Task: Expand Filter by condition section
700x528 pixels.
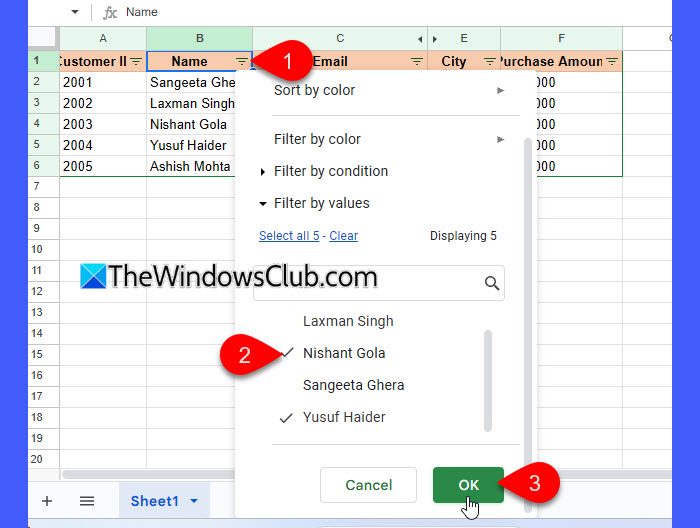Action: (x=331, y=171)
